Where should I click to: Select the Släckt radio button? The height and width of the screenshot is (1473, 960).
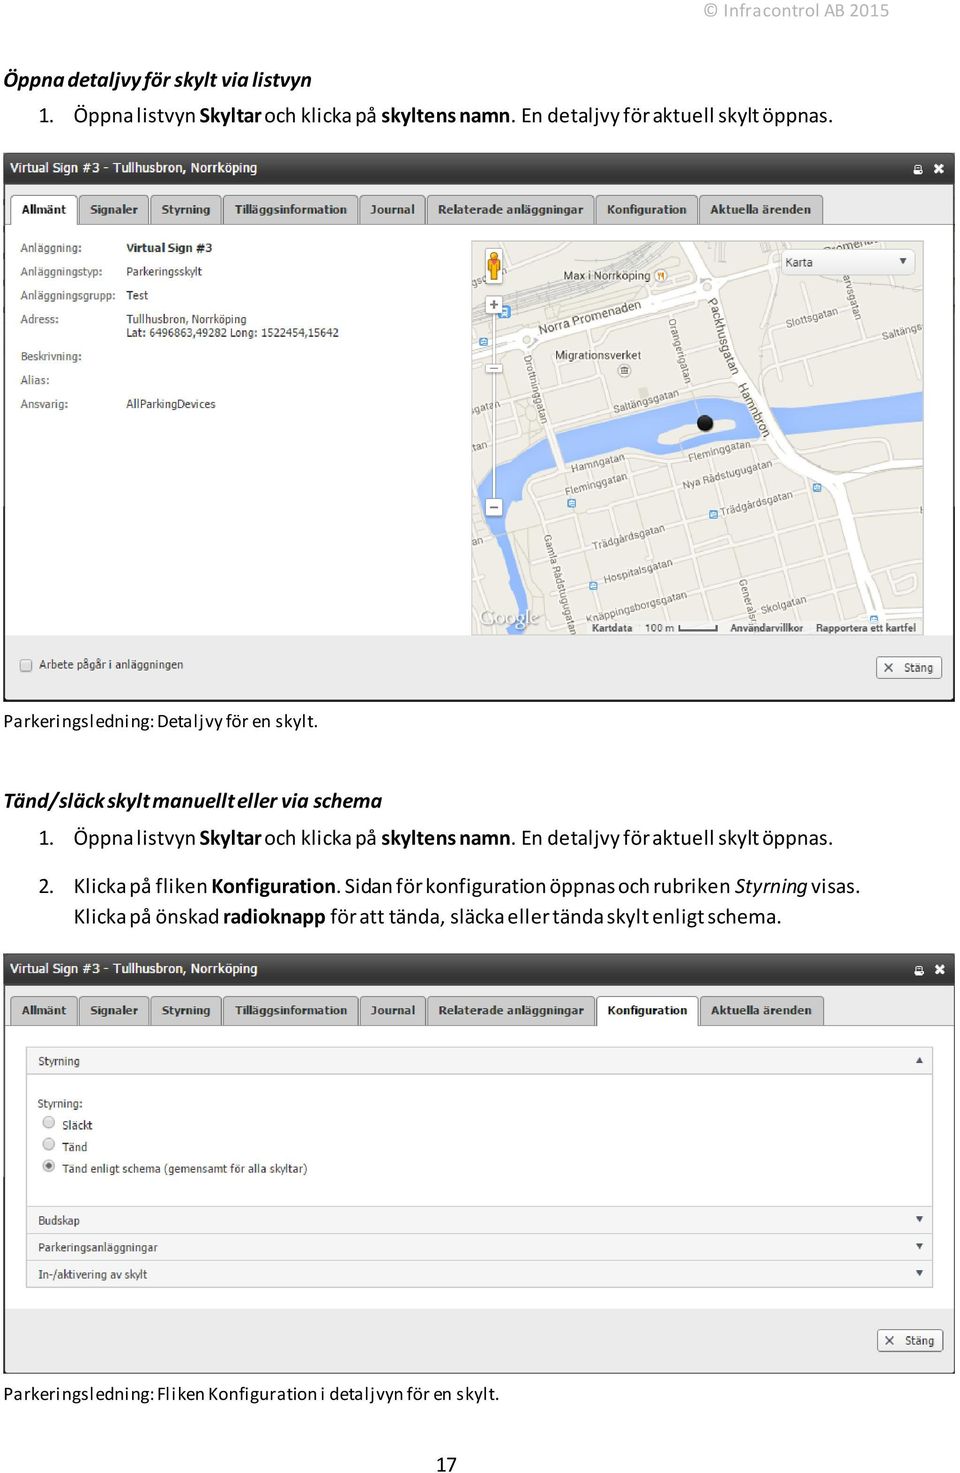click(x=49, y=1123)
